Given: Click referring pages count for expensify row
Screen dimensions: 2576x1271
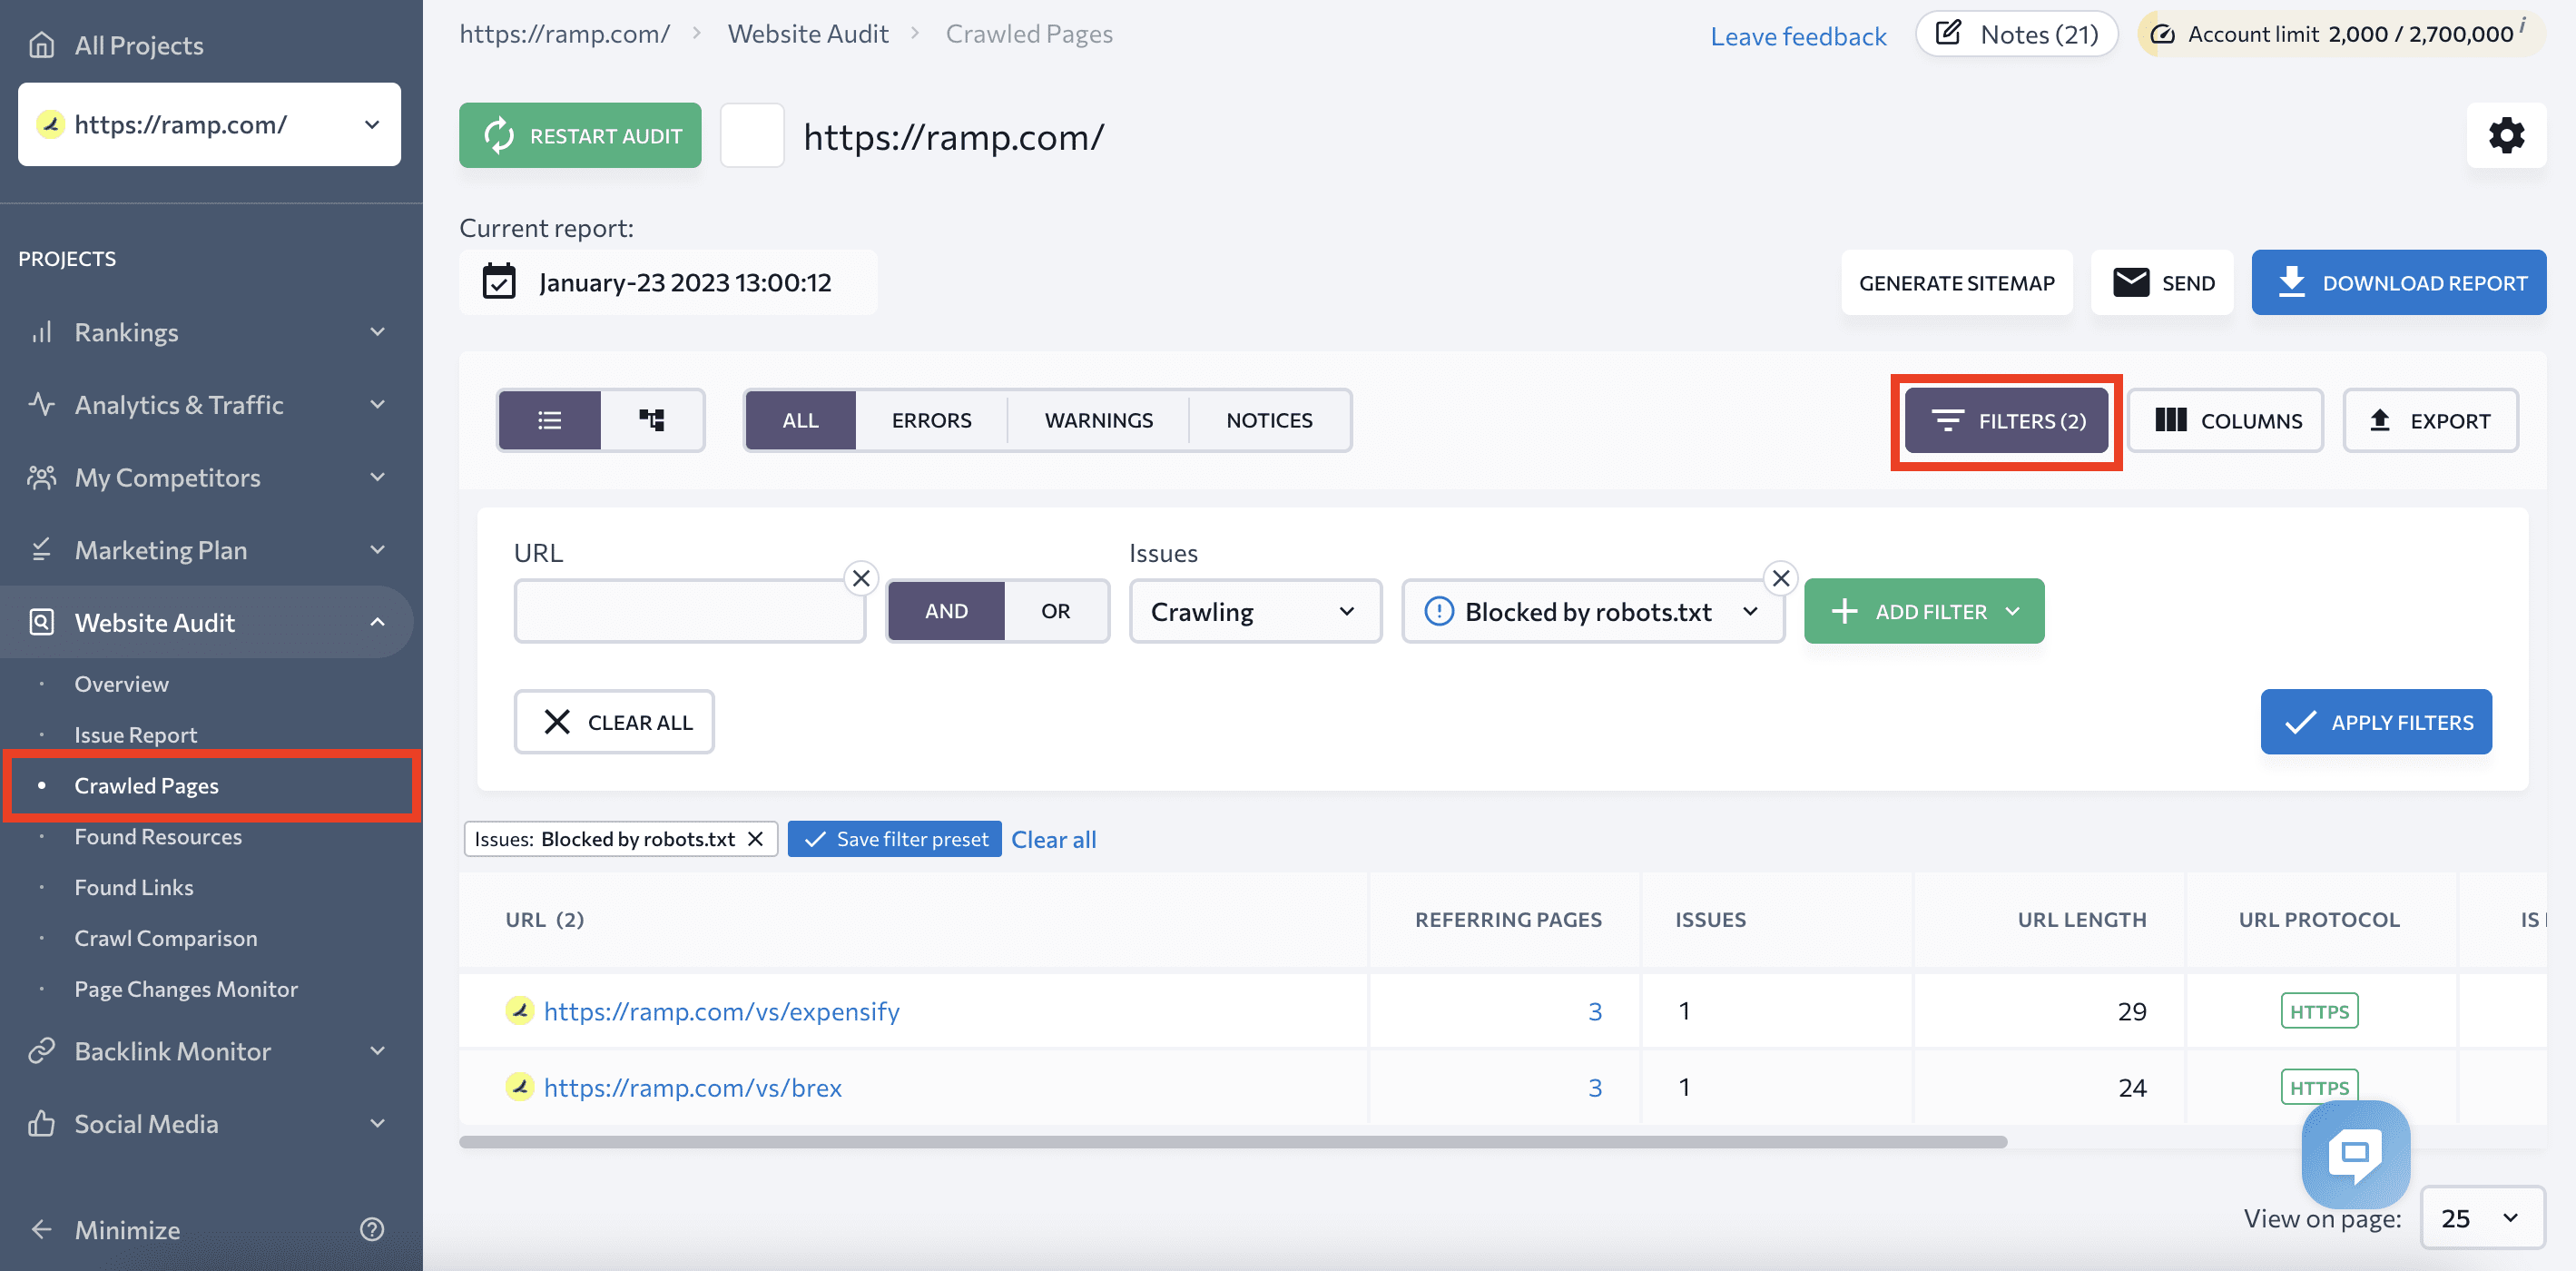Looking at the screenshot, I should pyautogui.click(x=1595, y=1010).
